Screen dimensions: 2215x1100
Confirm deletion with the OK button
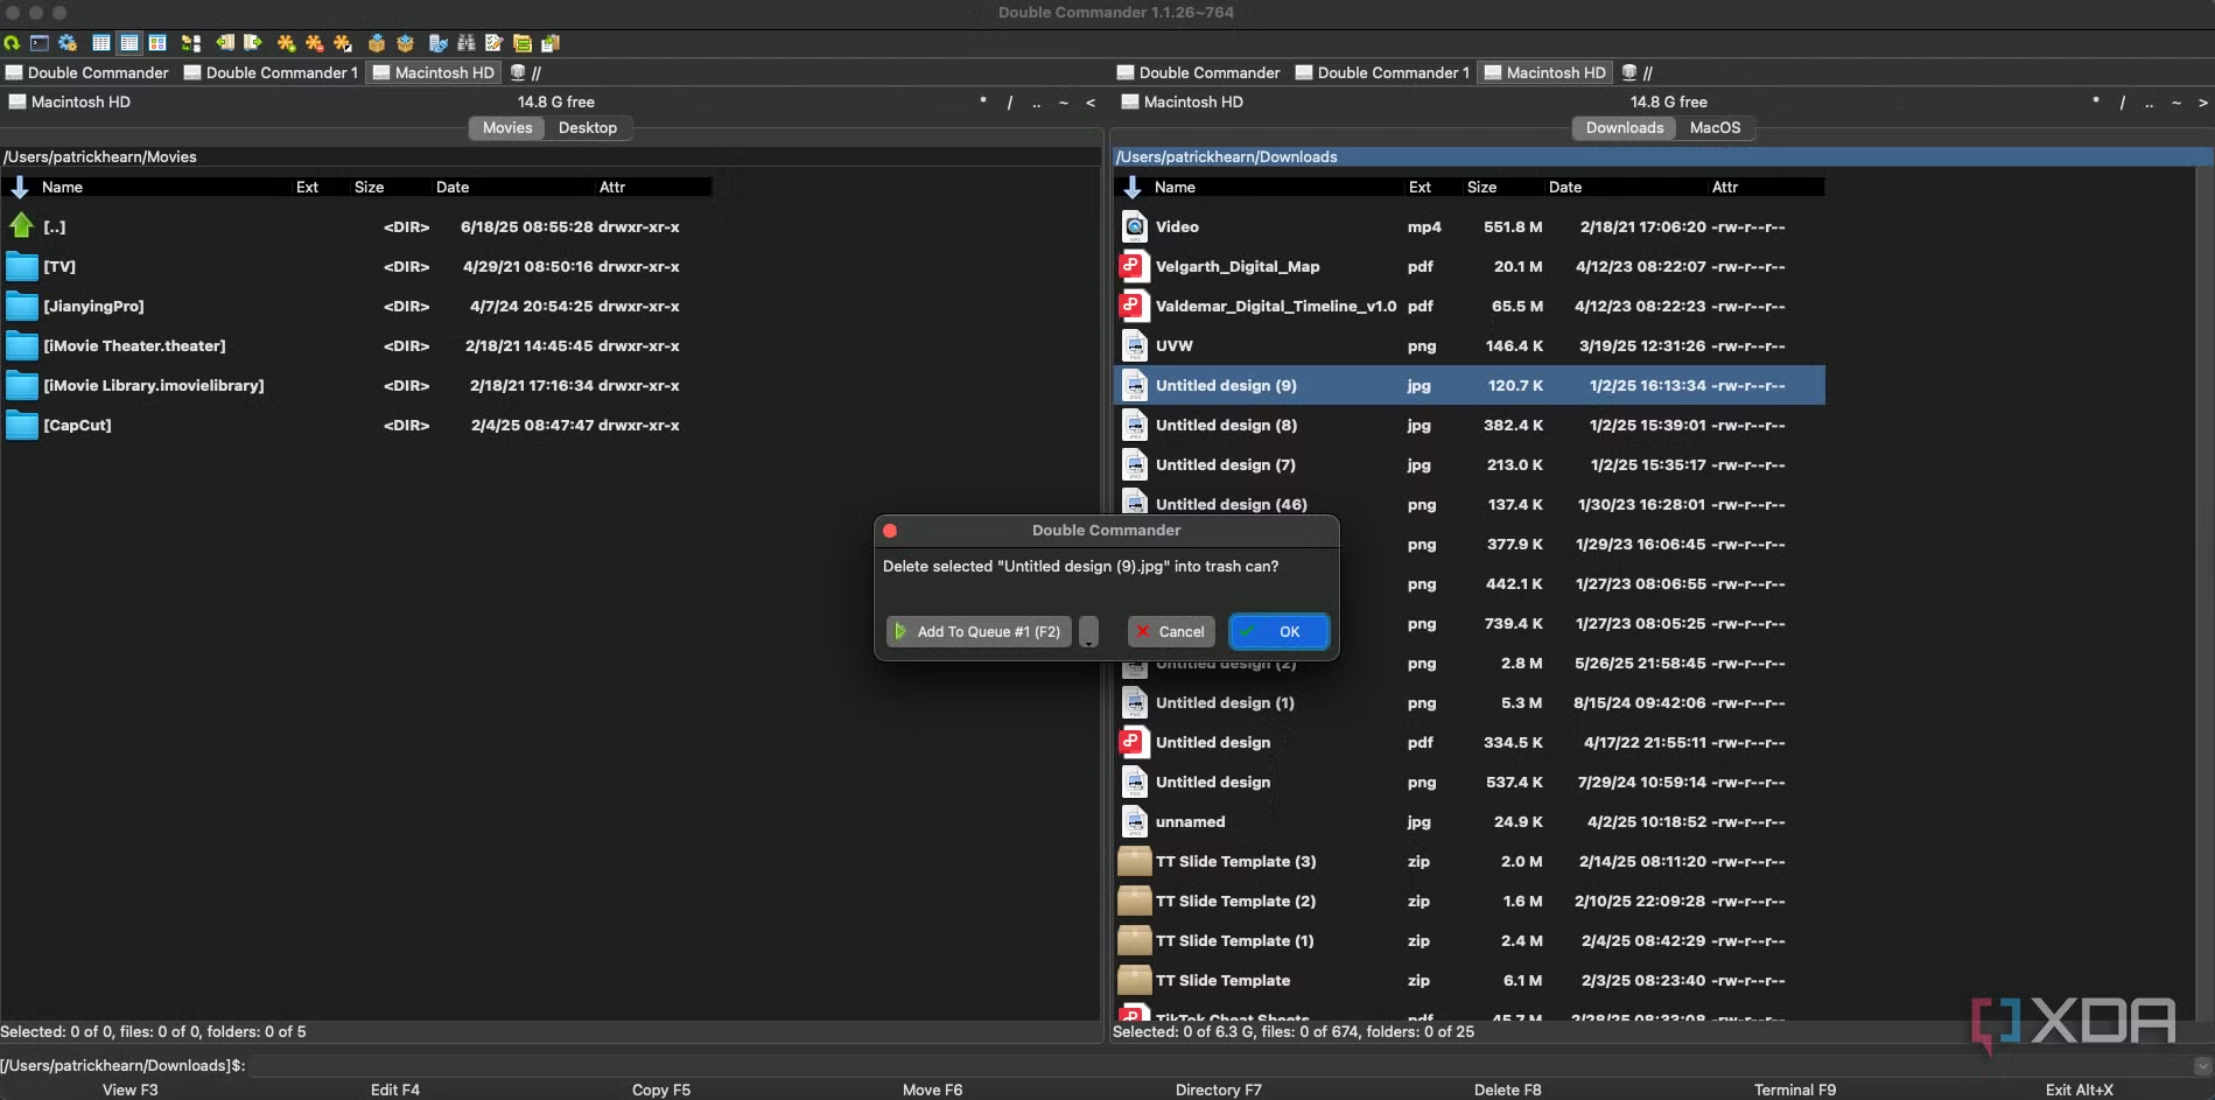click(1279, 632)
